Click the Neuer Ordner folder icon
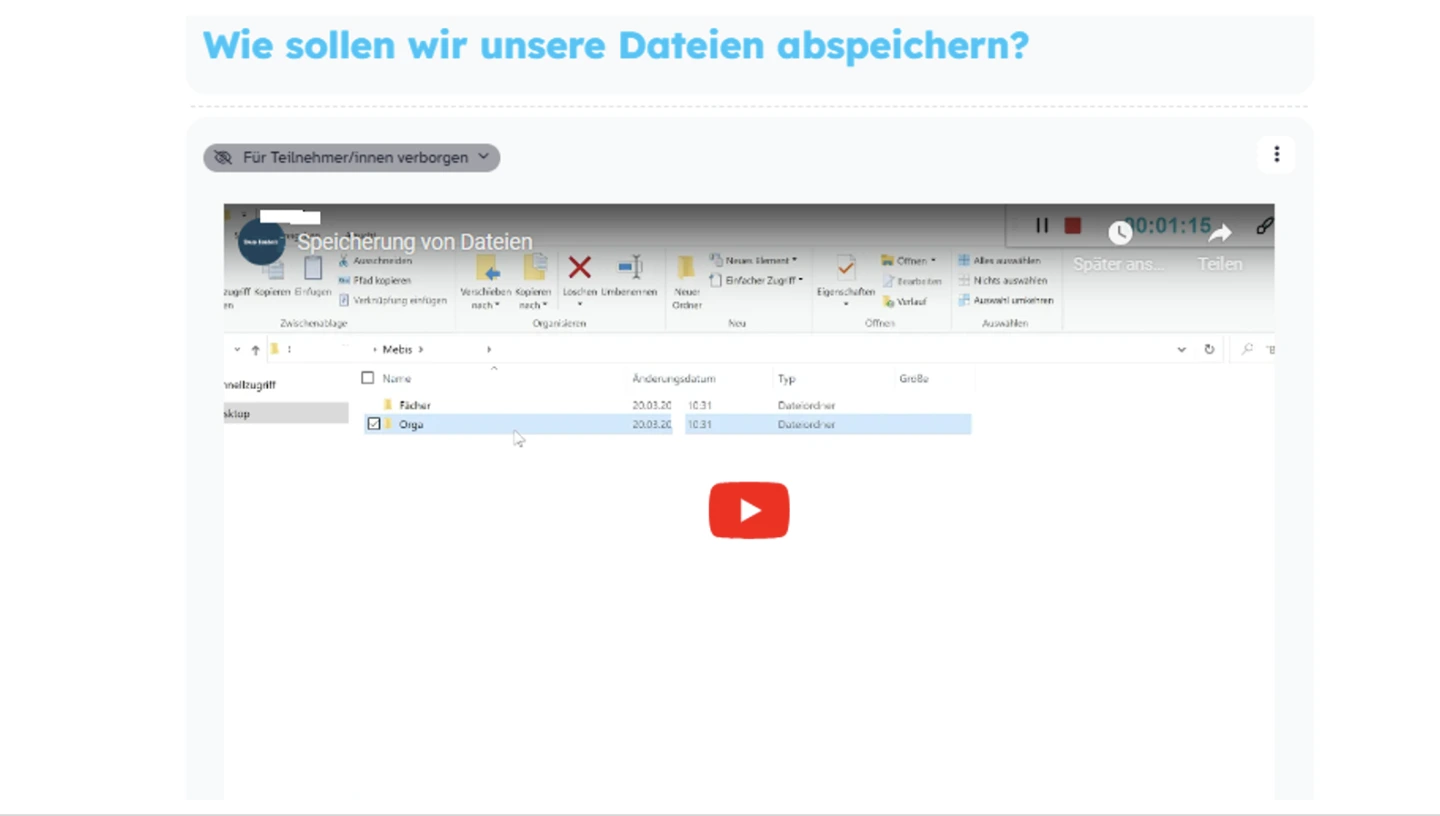 coord(686,268)
